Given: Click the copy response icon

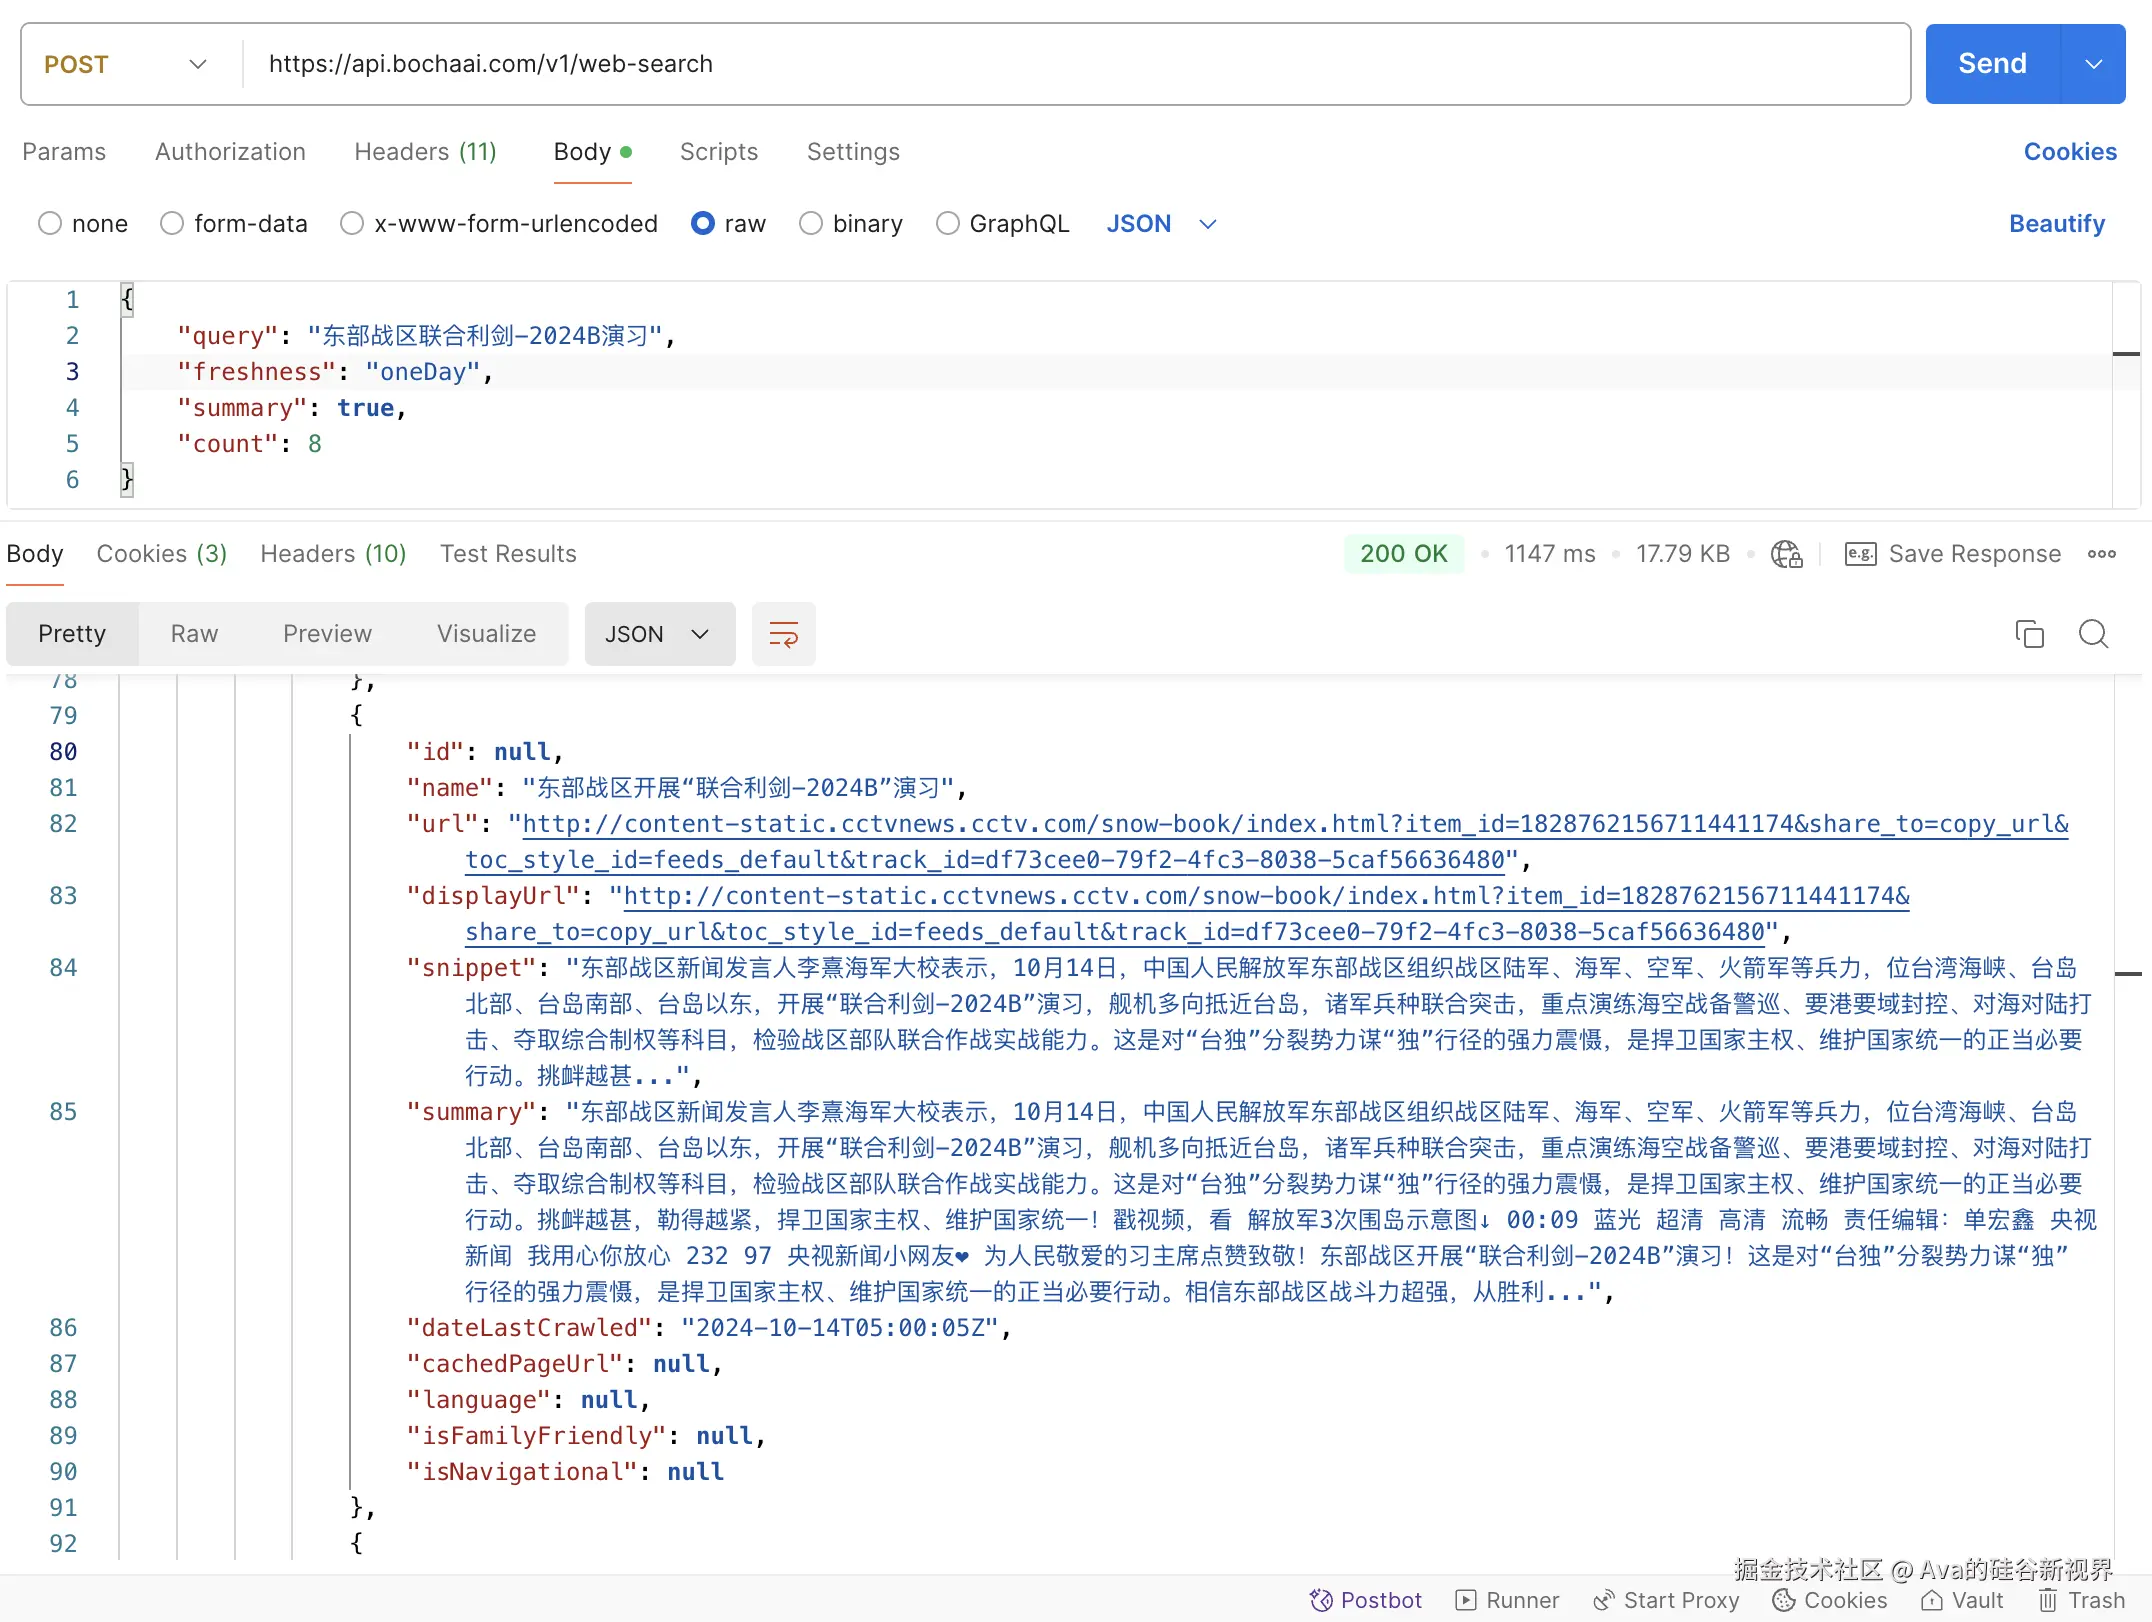Looking at the screenshot, I should pyautogui.click(x=2029, y=634).
